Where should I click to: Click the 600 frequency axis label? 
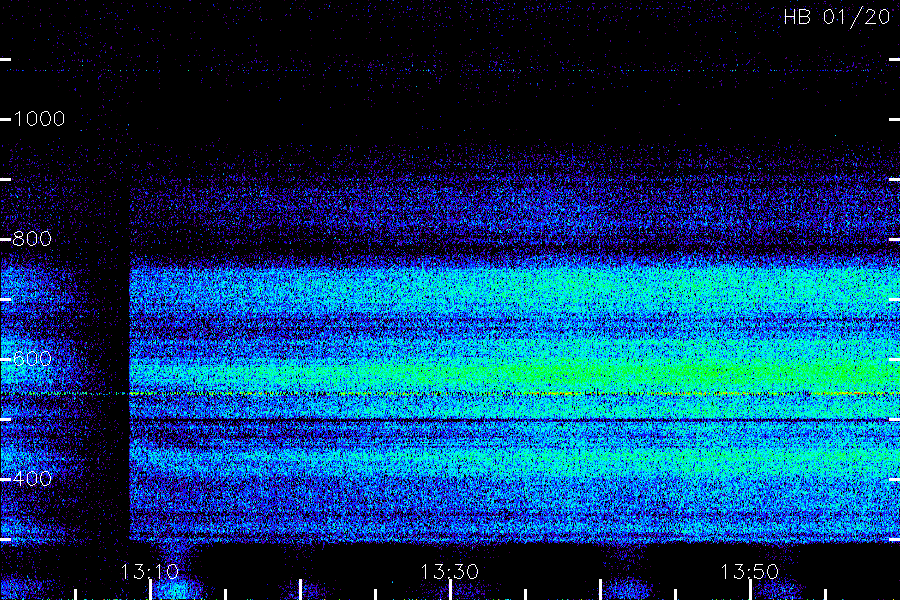tap(32, 359)
